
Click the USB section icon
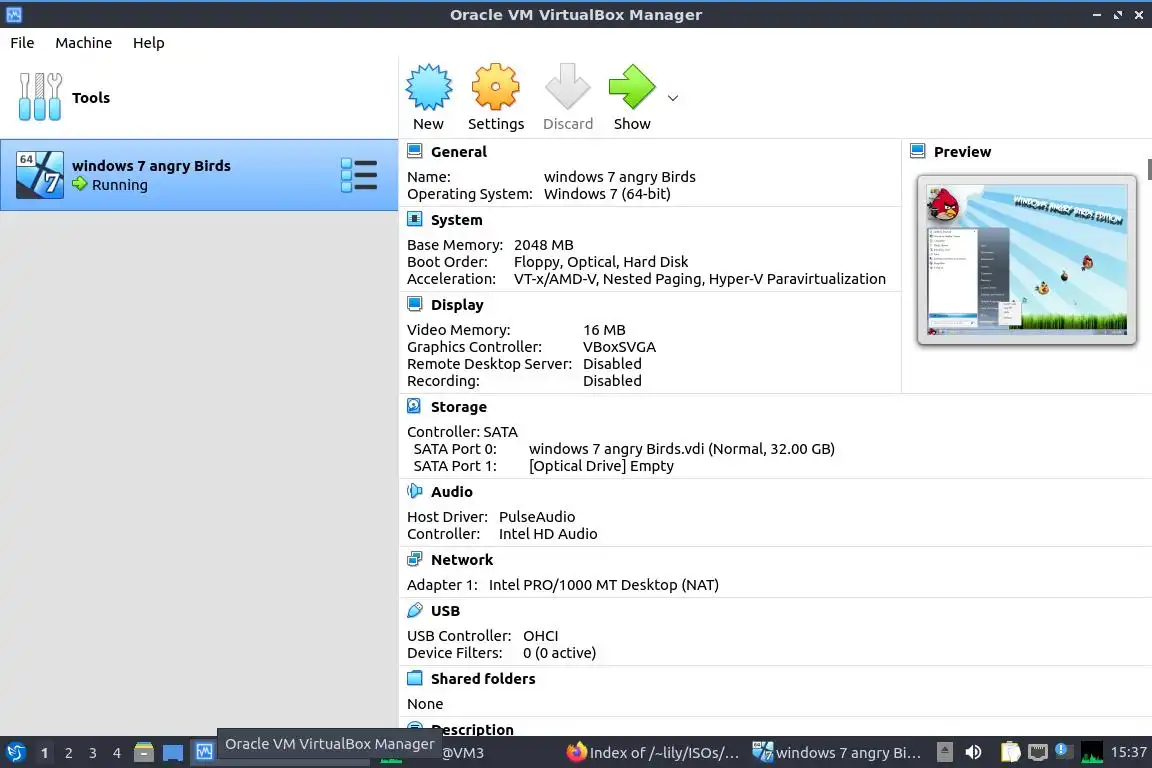point(414,610)
